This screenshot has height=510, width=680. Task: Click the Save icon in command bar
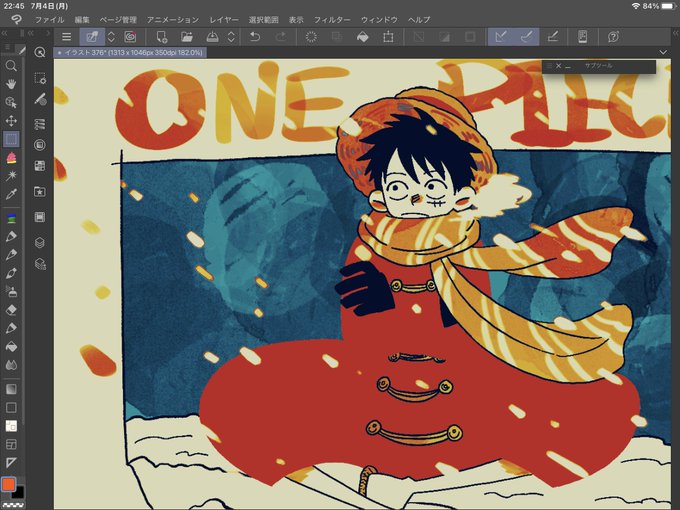pos(212,37)
